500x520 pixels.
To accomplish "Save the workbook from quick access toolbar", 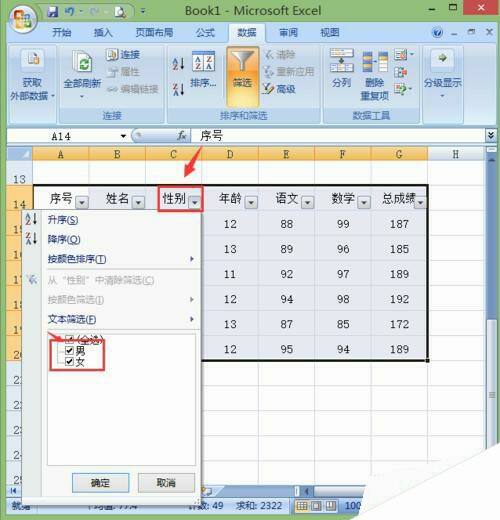I will 53,12.
